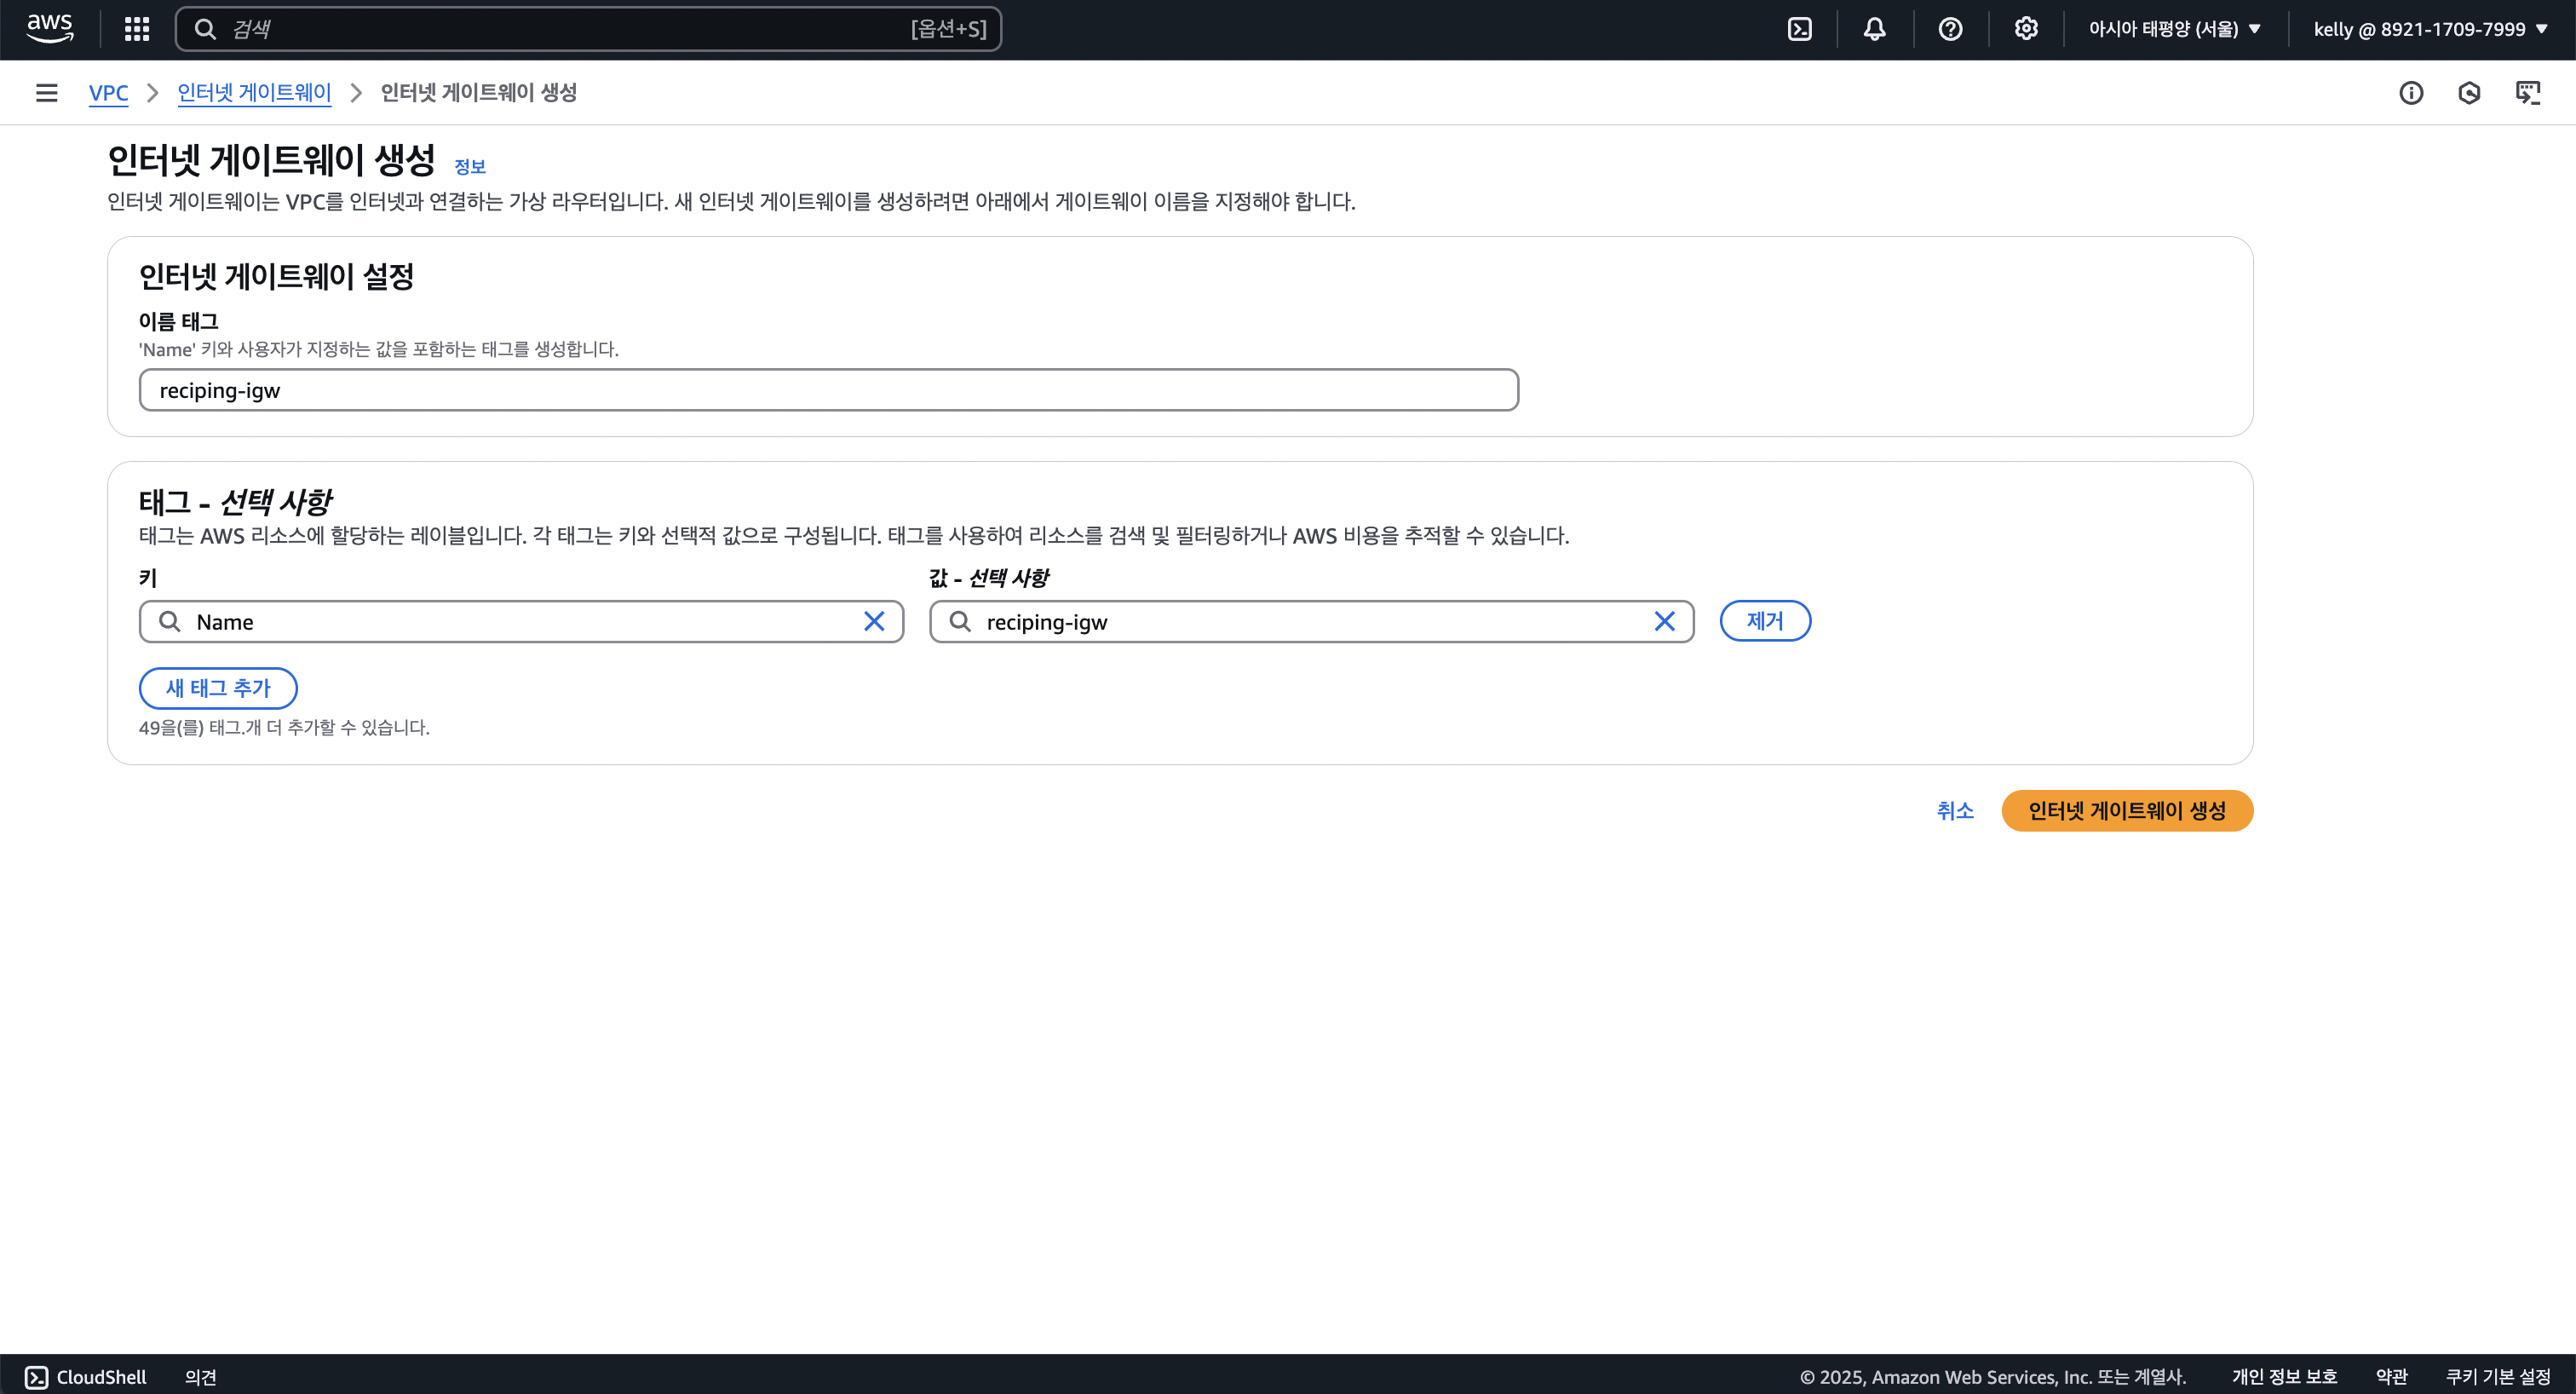Open the settings gear in top bar
The image size is (2576, 1394).
[x=2026, y=29]
